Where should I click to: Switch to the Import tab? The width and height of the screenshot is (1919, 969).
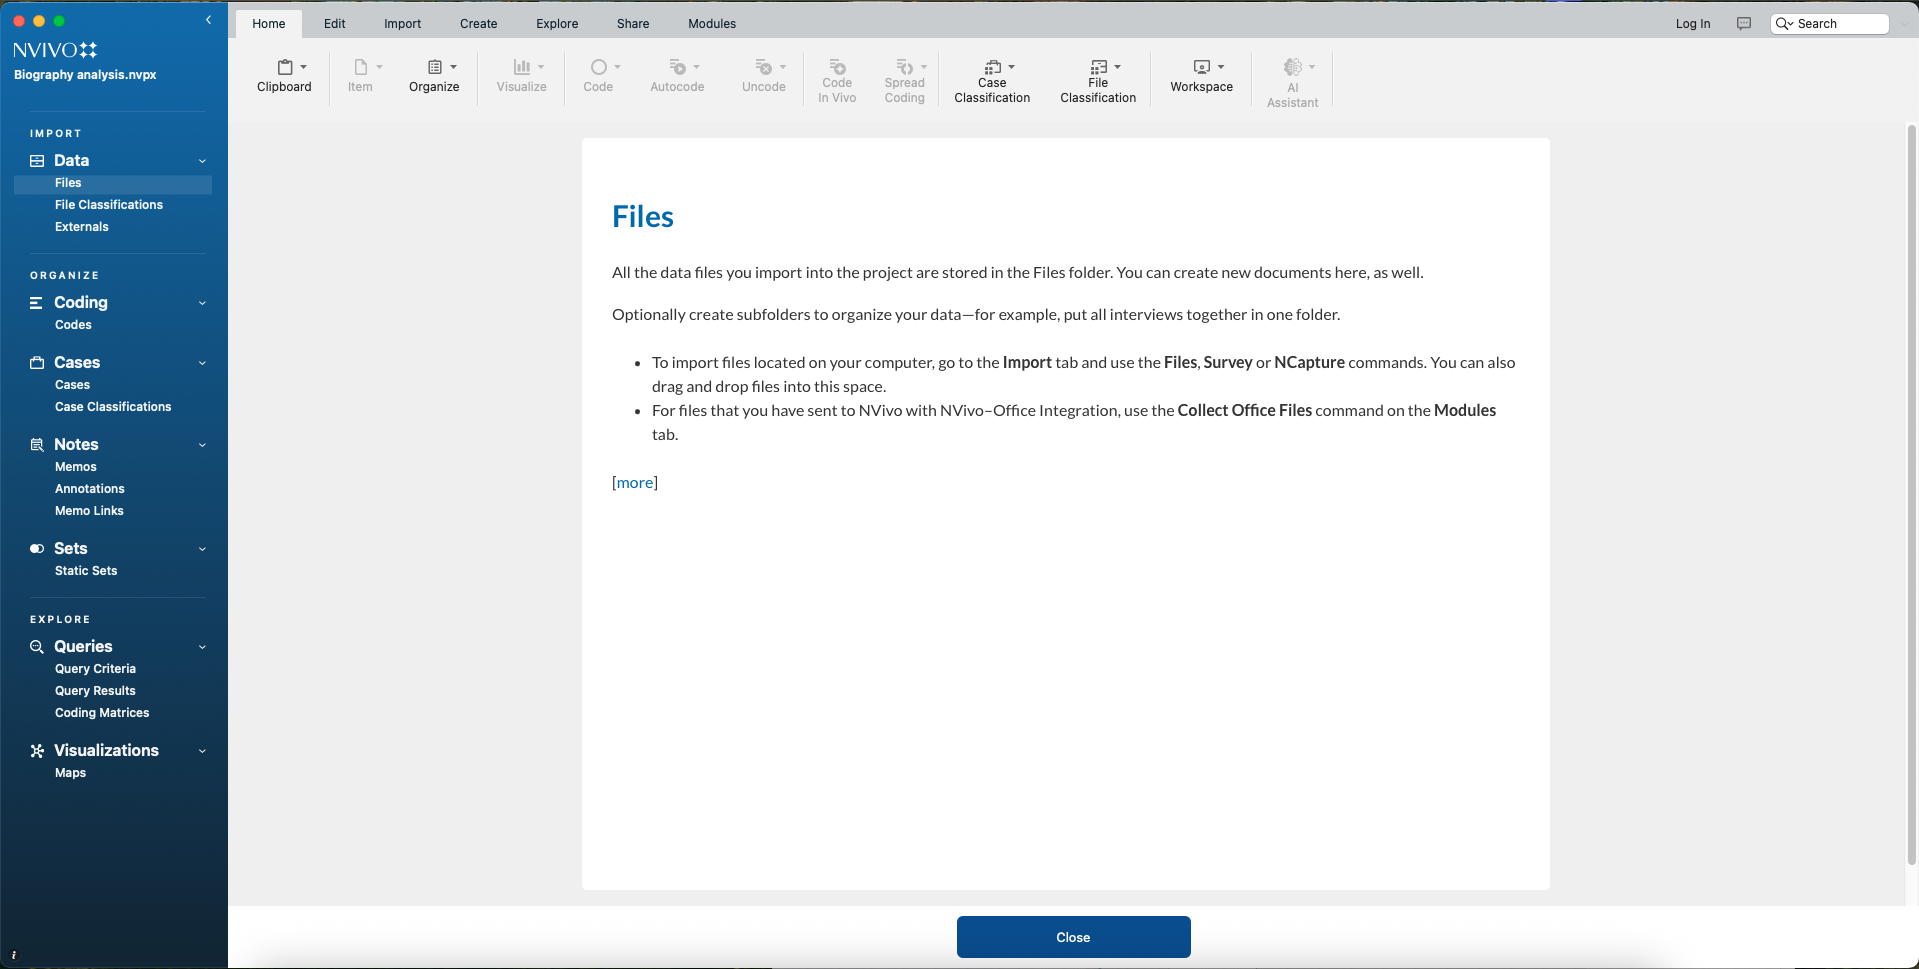(402, 24)
